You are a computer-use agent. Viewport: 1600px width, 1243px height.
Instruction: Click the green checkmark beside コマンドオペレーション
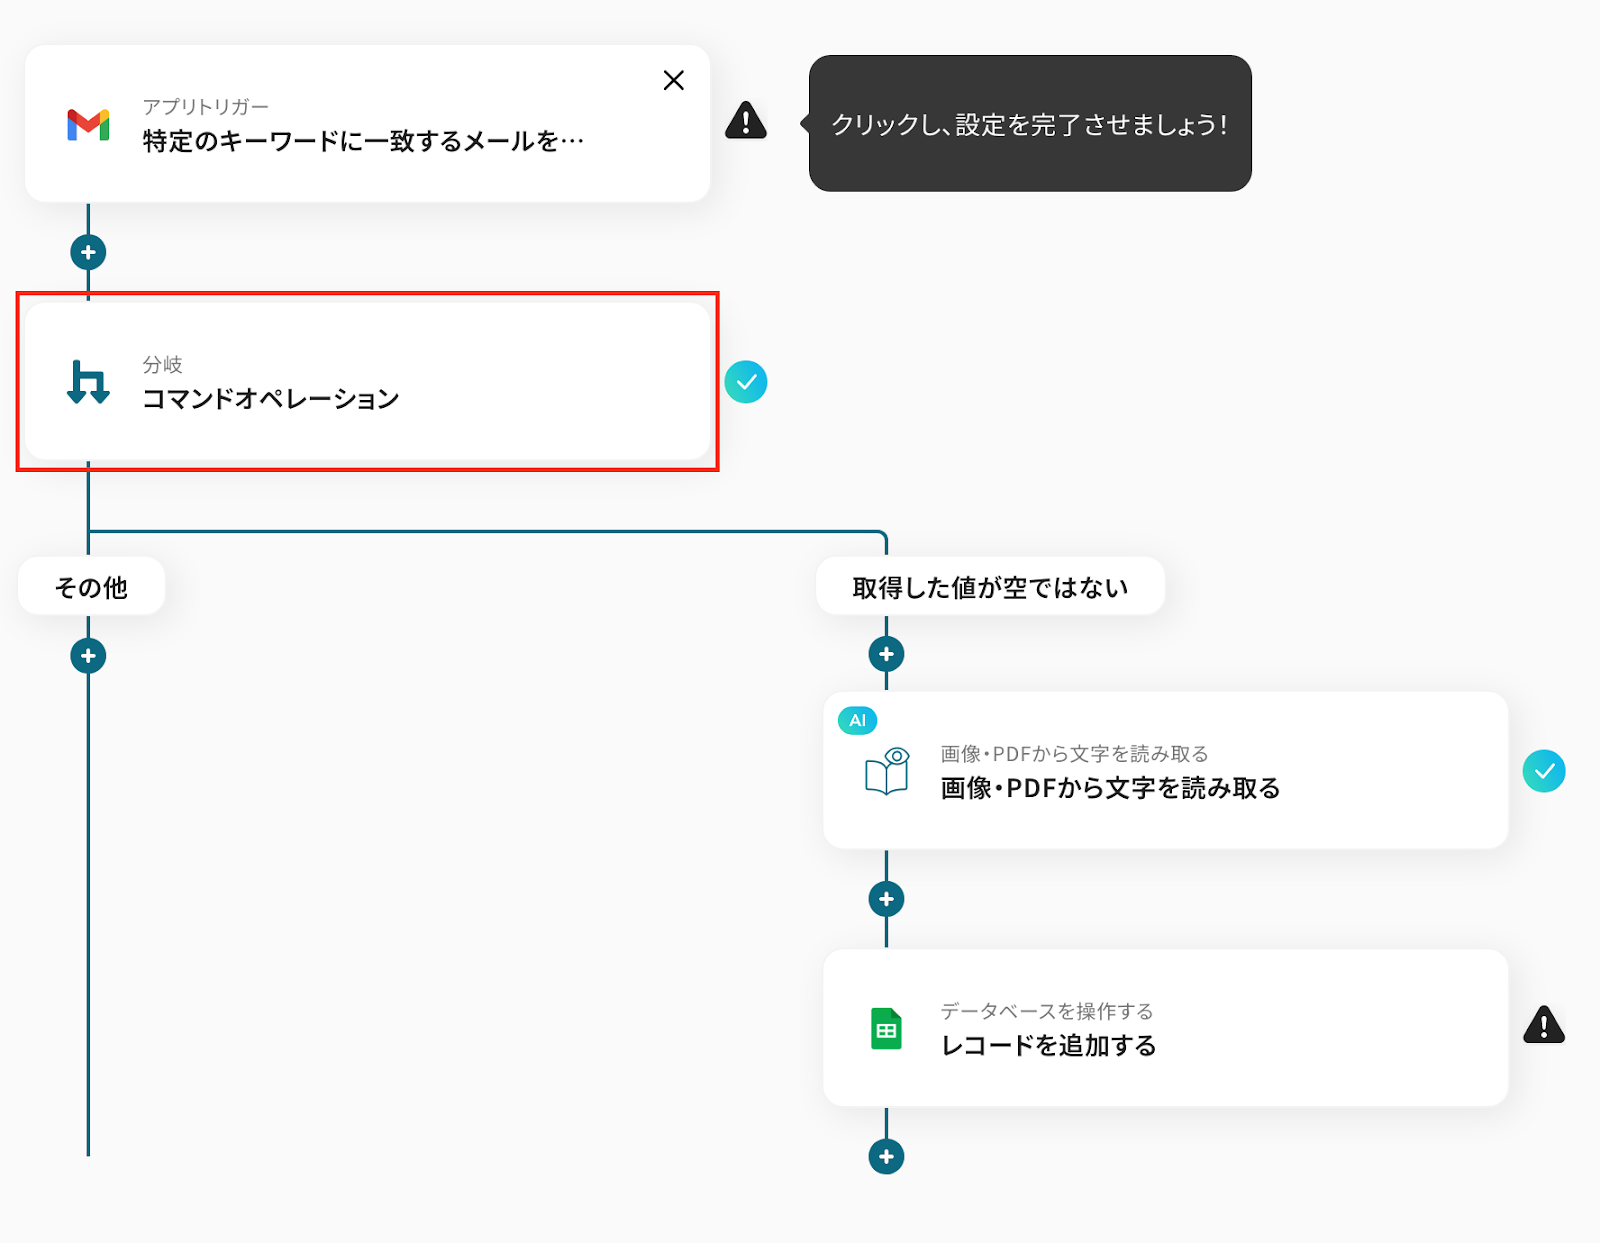(746, 382)
